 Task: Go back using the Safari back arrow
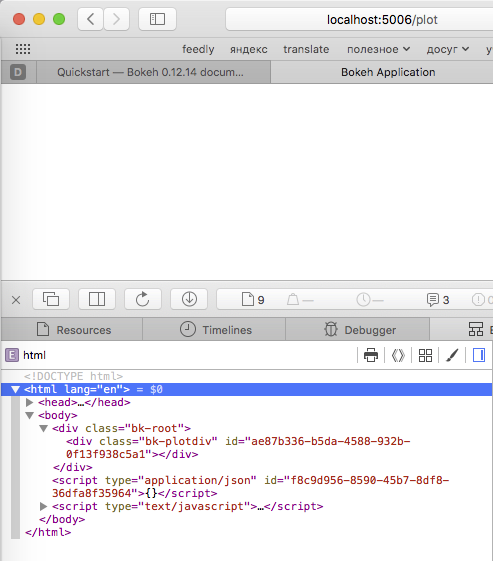[91, 19]
